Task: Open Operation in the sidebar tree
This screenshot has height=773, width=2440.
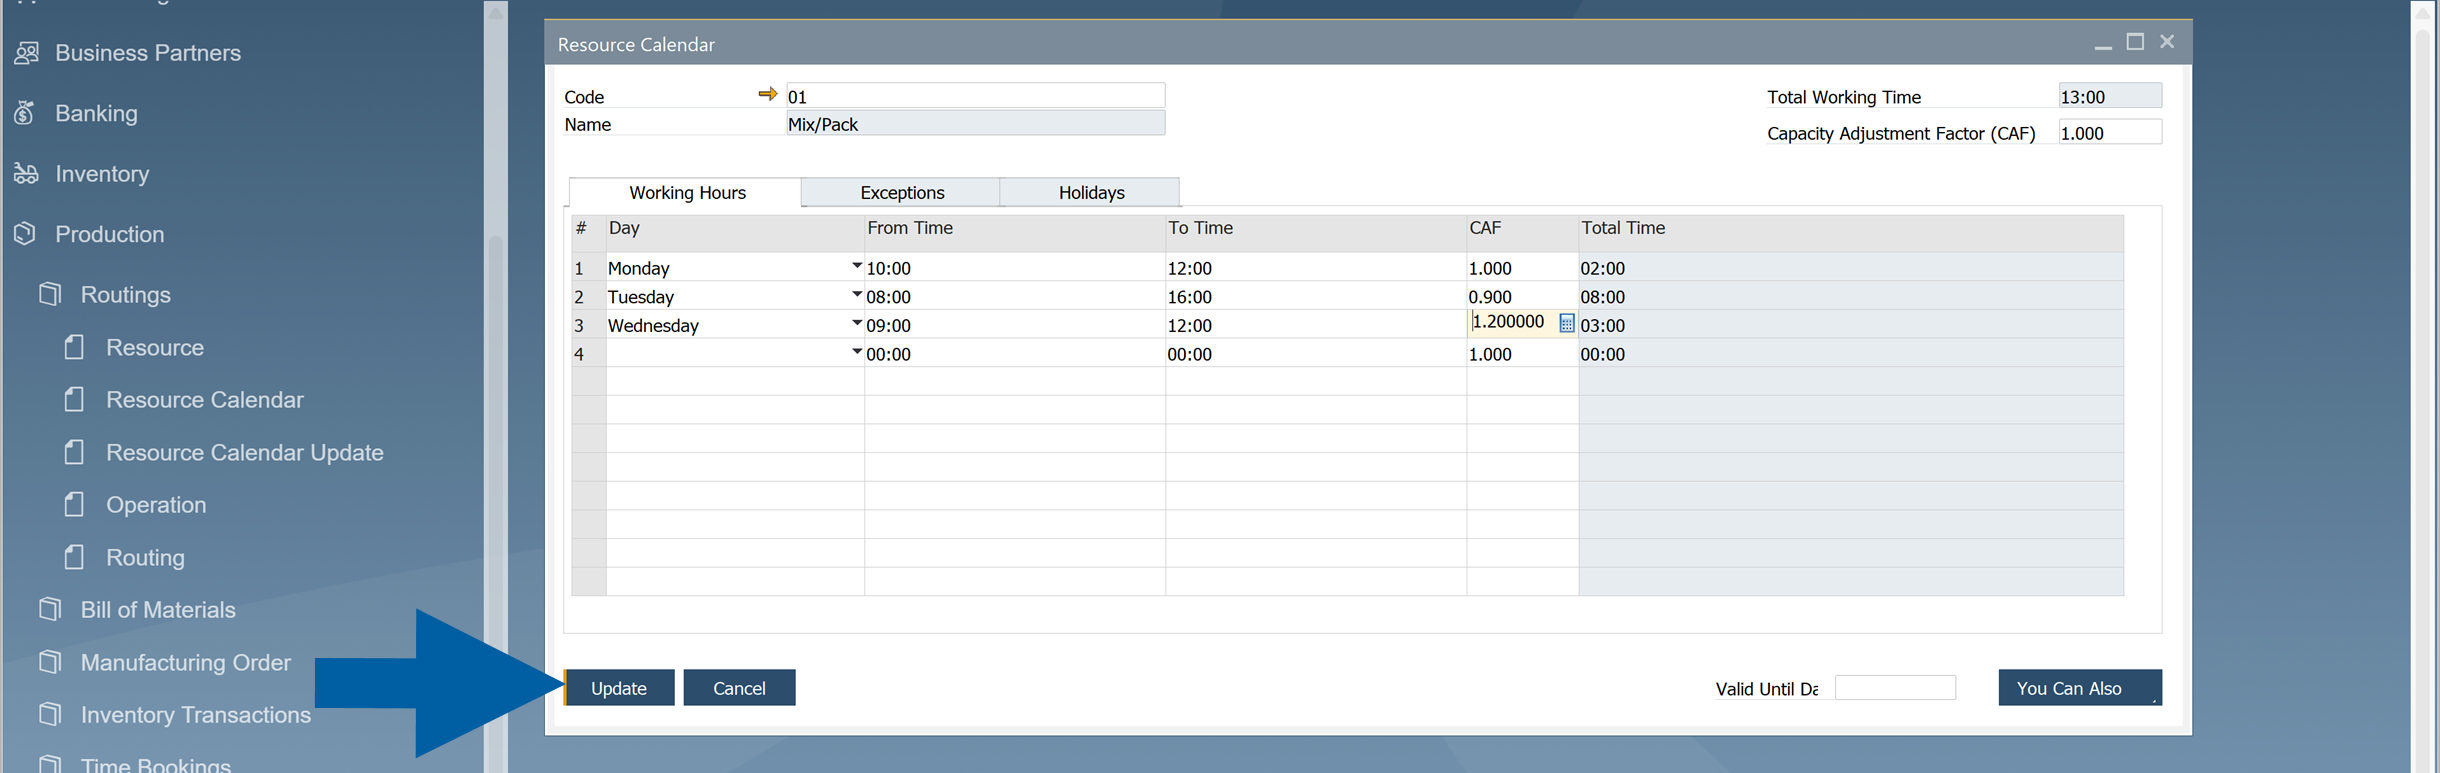Action: (156, 504)
